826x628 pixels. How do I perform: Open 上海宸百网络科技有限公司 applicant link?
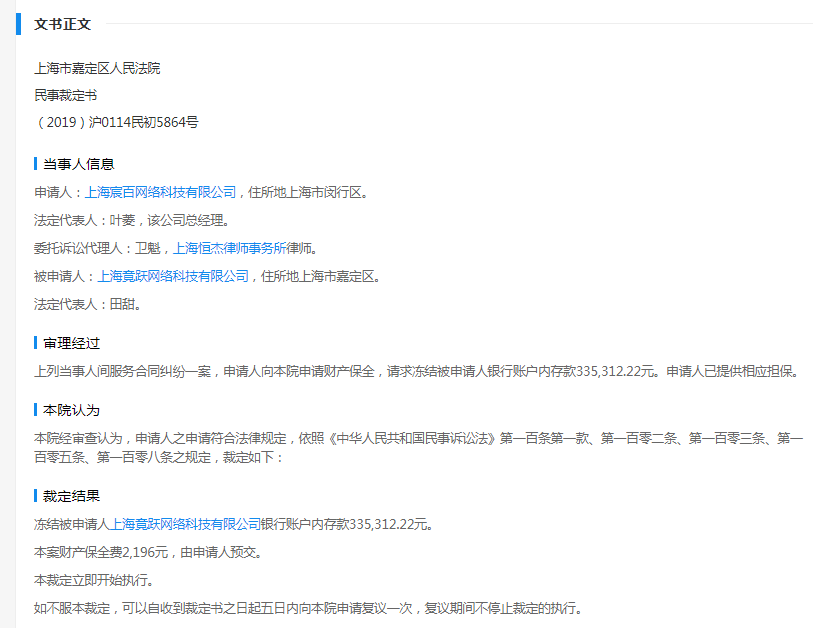tap(160, 192)
